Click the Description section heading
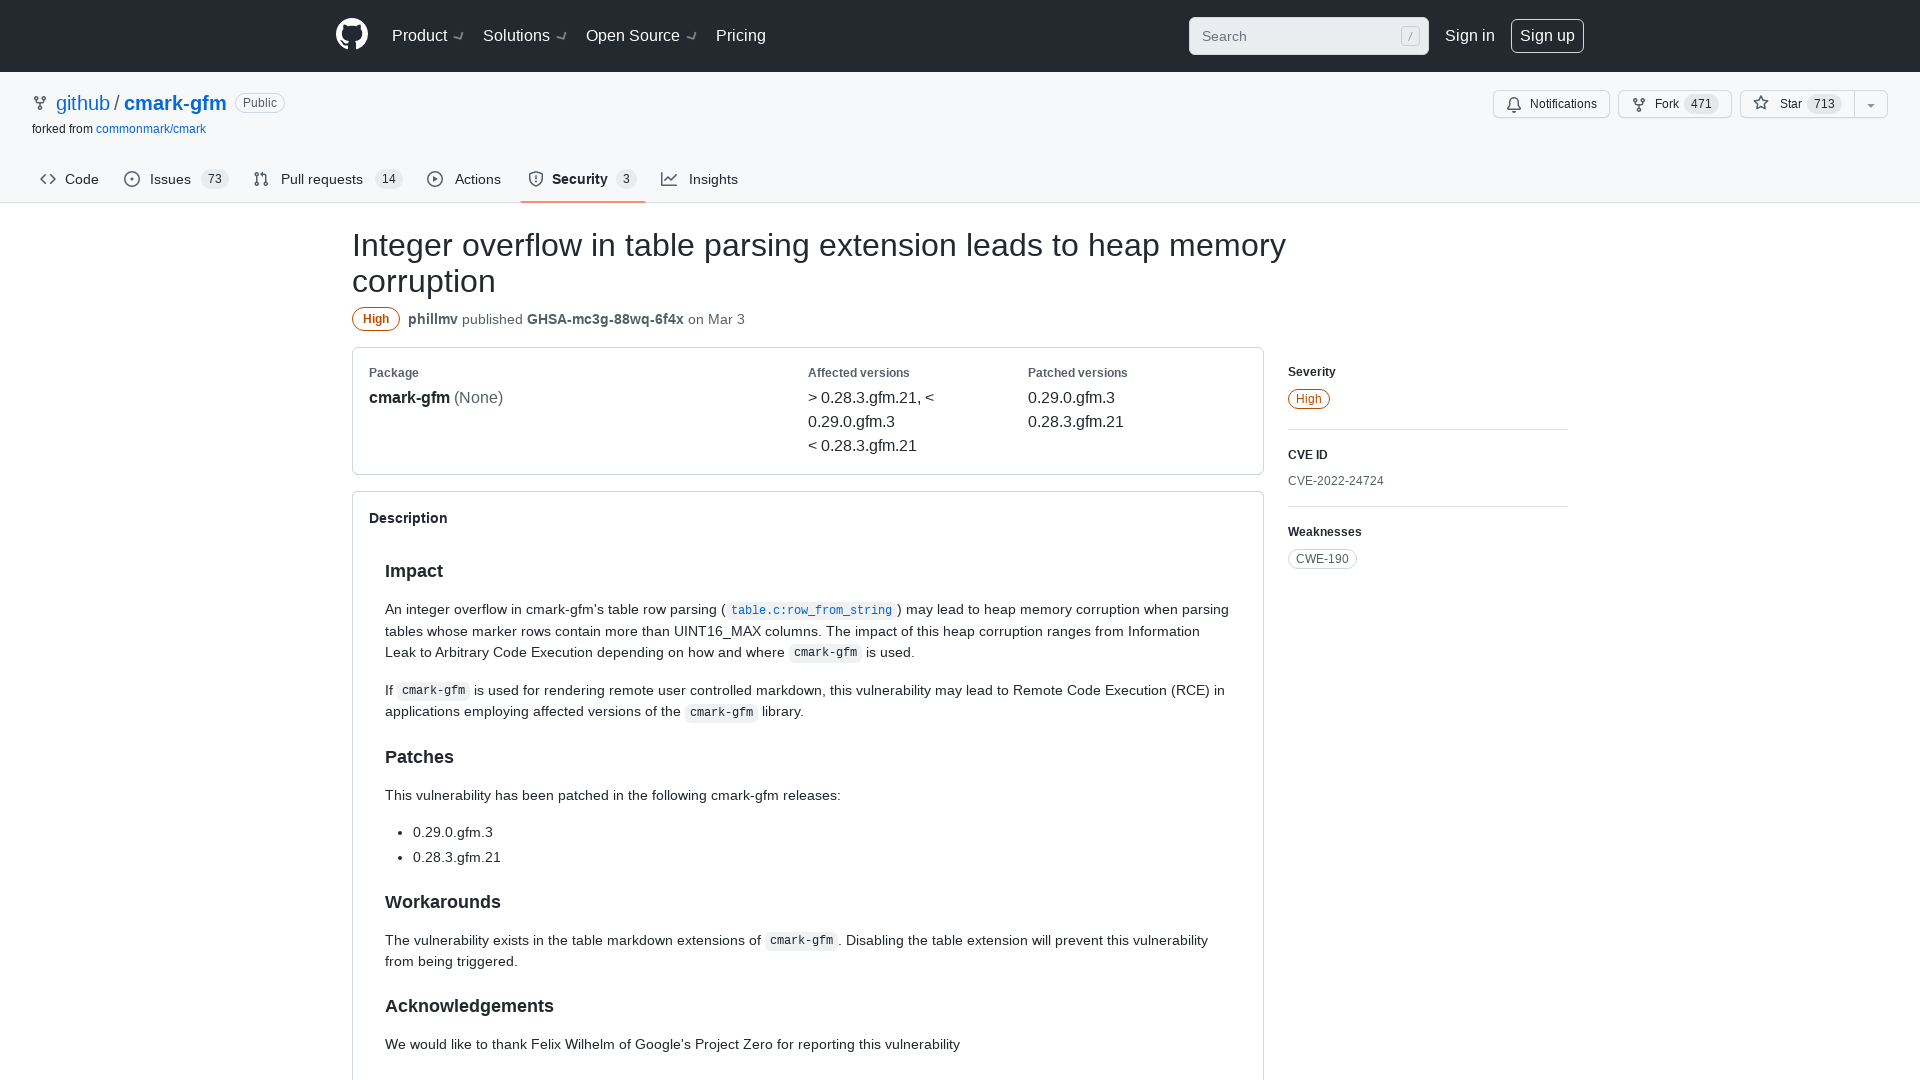Screen dimensions: 1920x1080 [408, 518]
